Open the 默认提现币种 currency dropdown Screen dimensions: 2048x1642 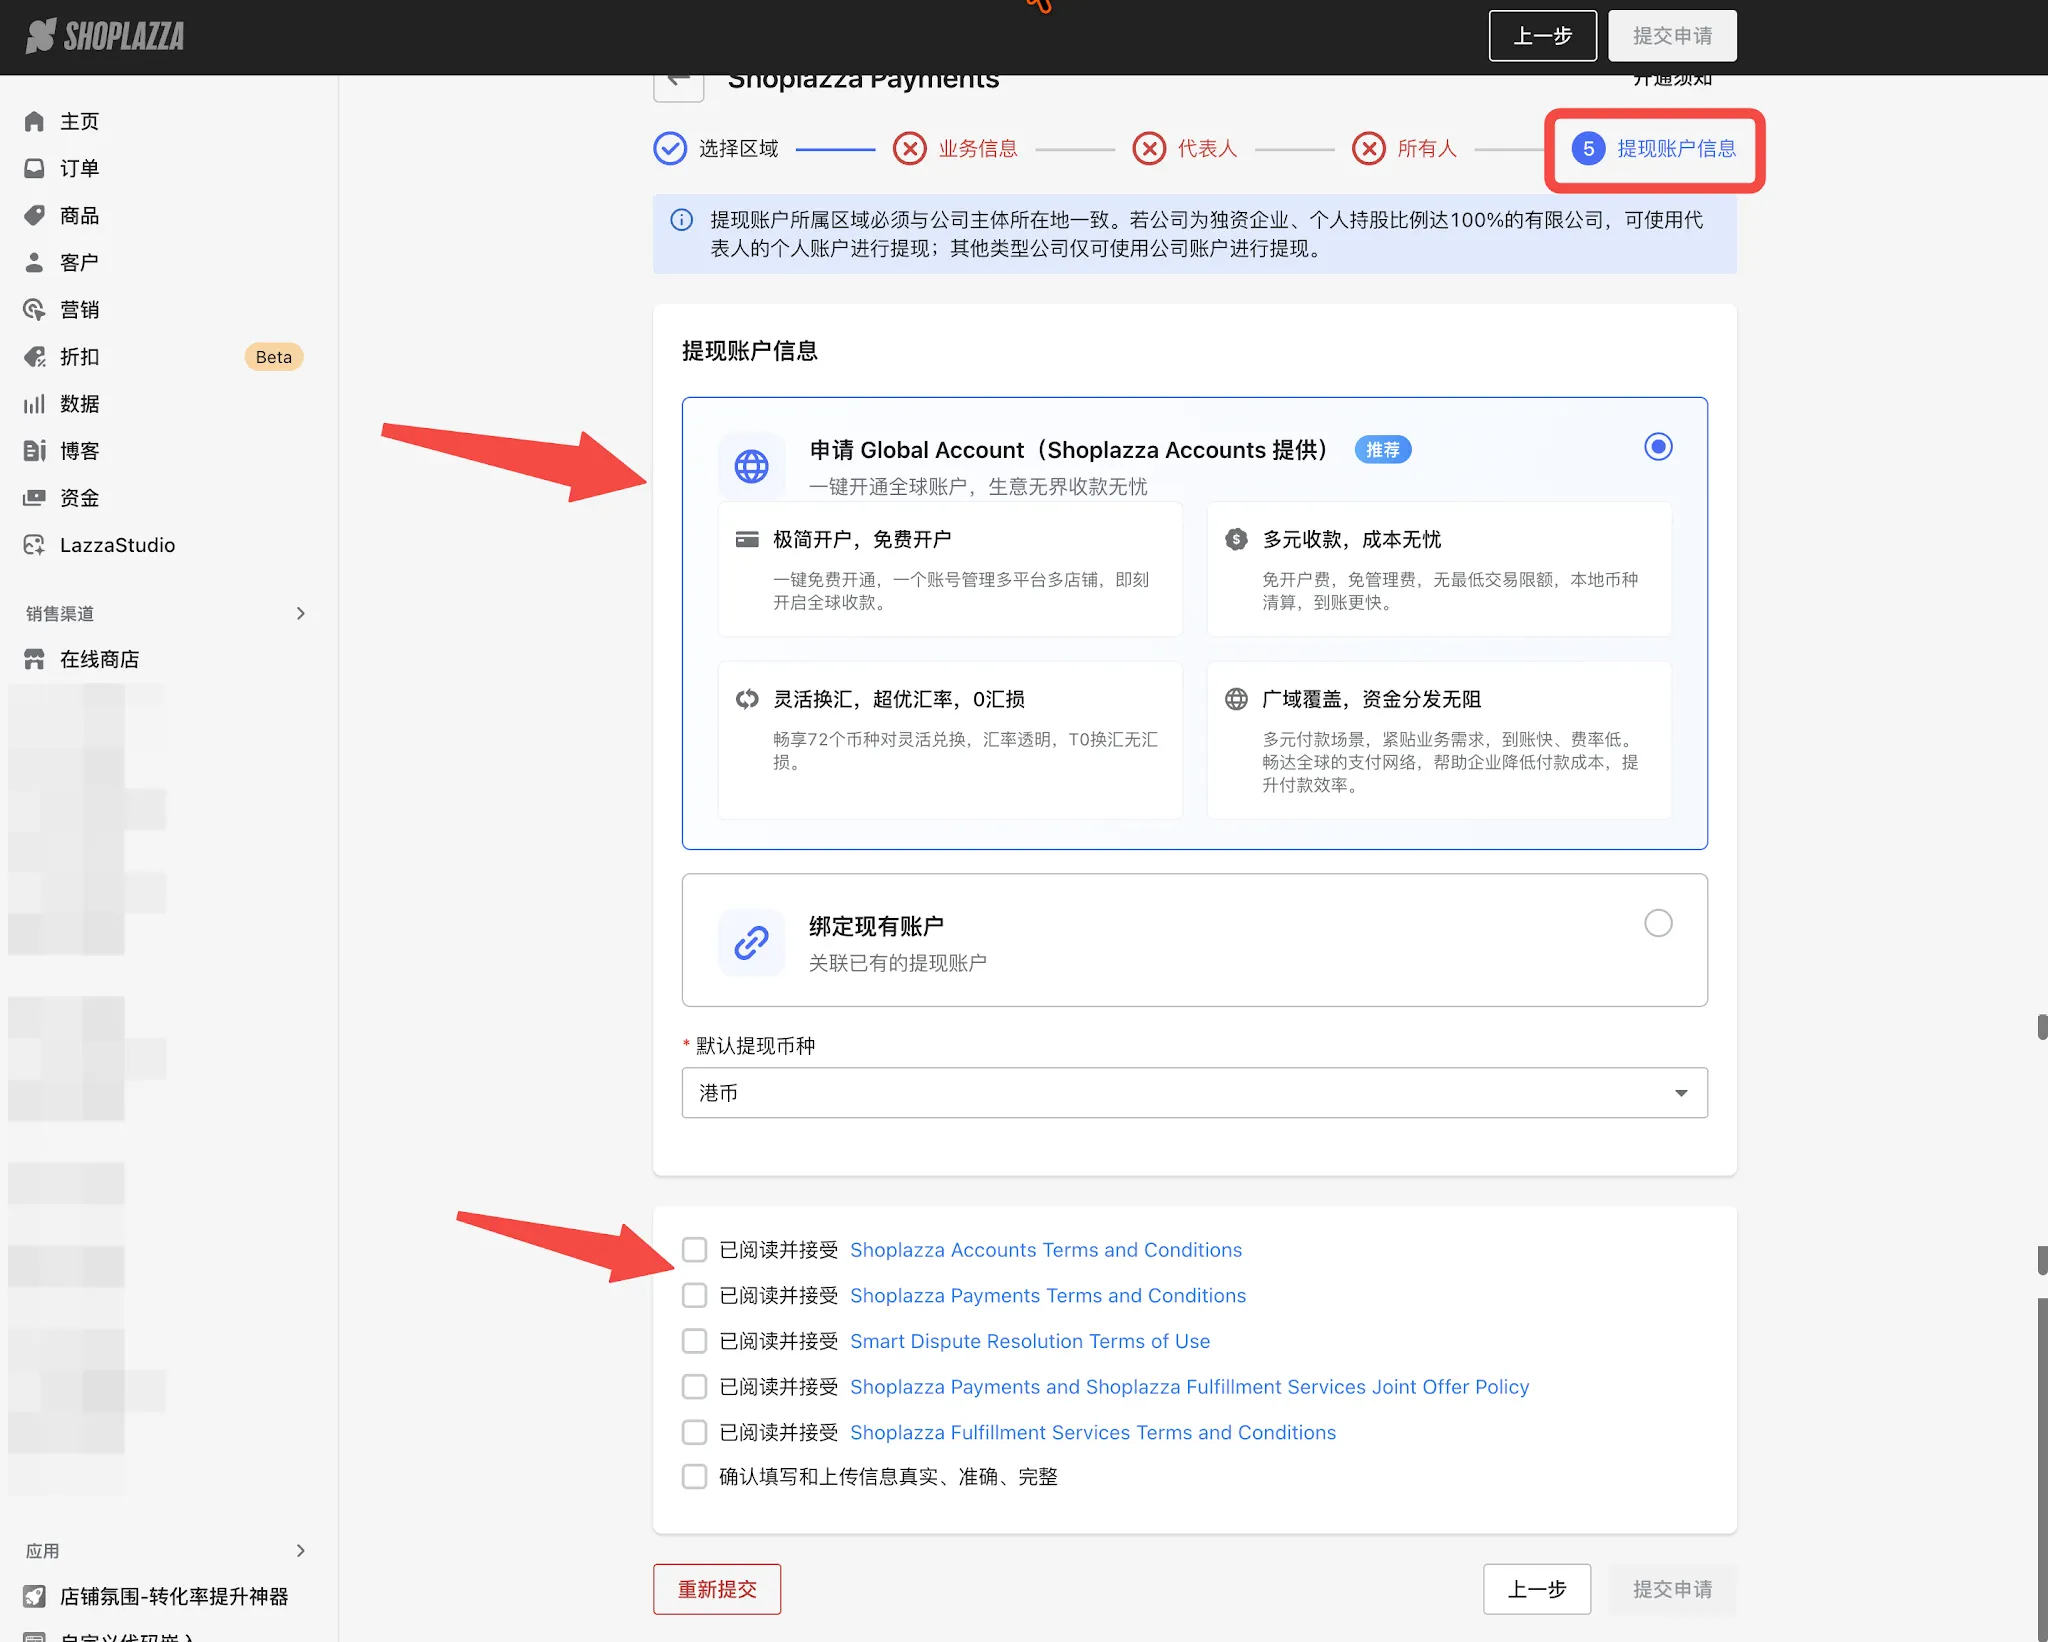1194,1093
